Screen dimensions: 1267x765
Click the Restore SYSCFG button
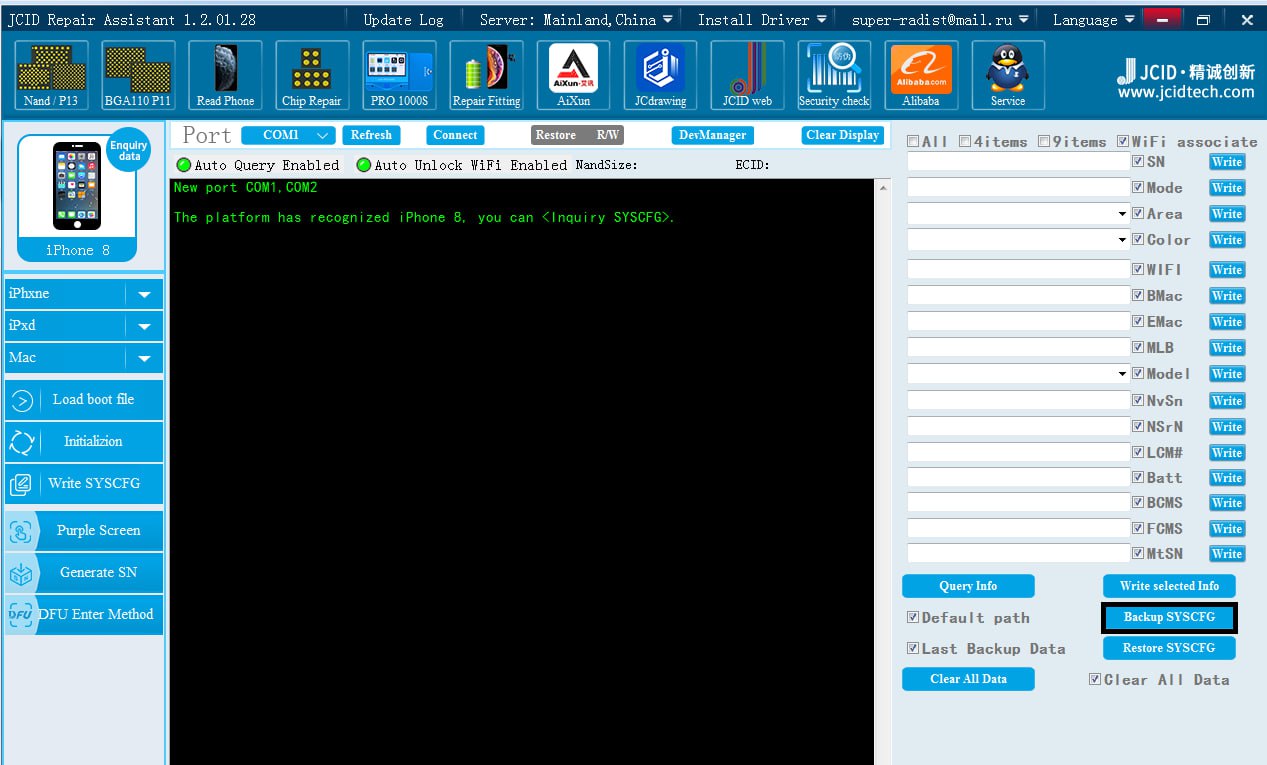pyautogui.click(x=1169, y=648)
